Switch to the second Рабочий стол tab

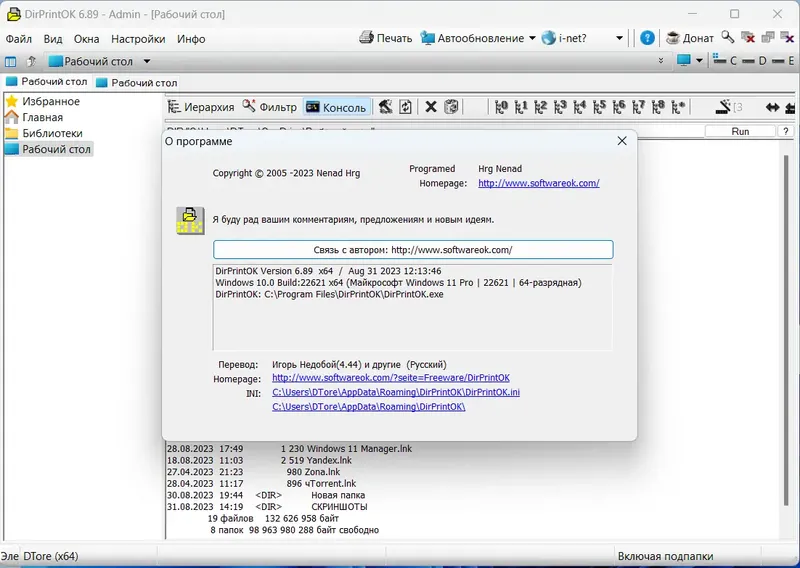(137, 83)
